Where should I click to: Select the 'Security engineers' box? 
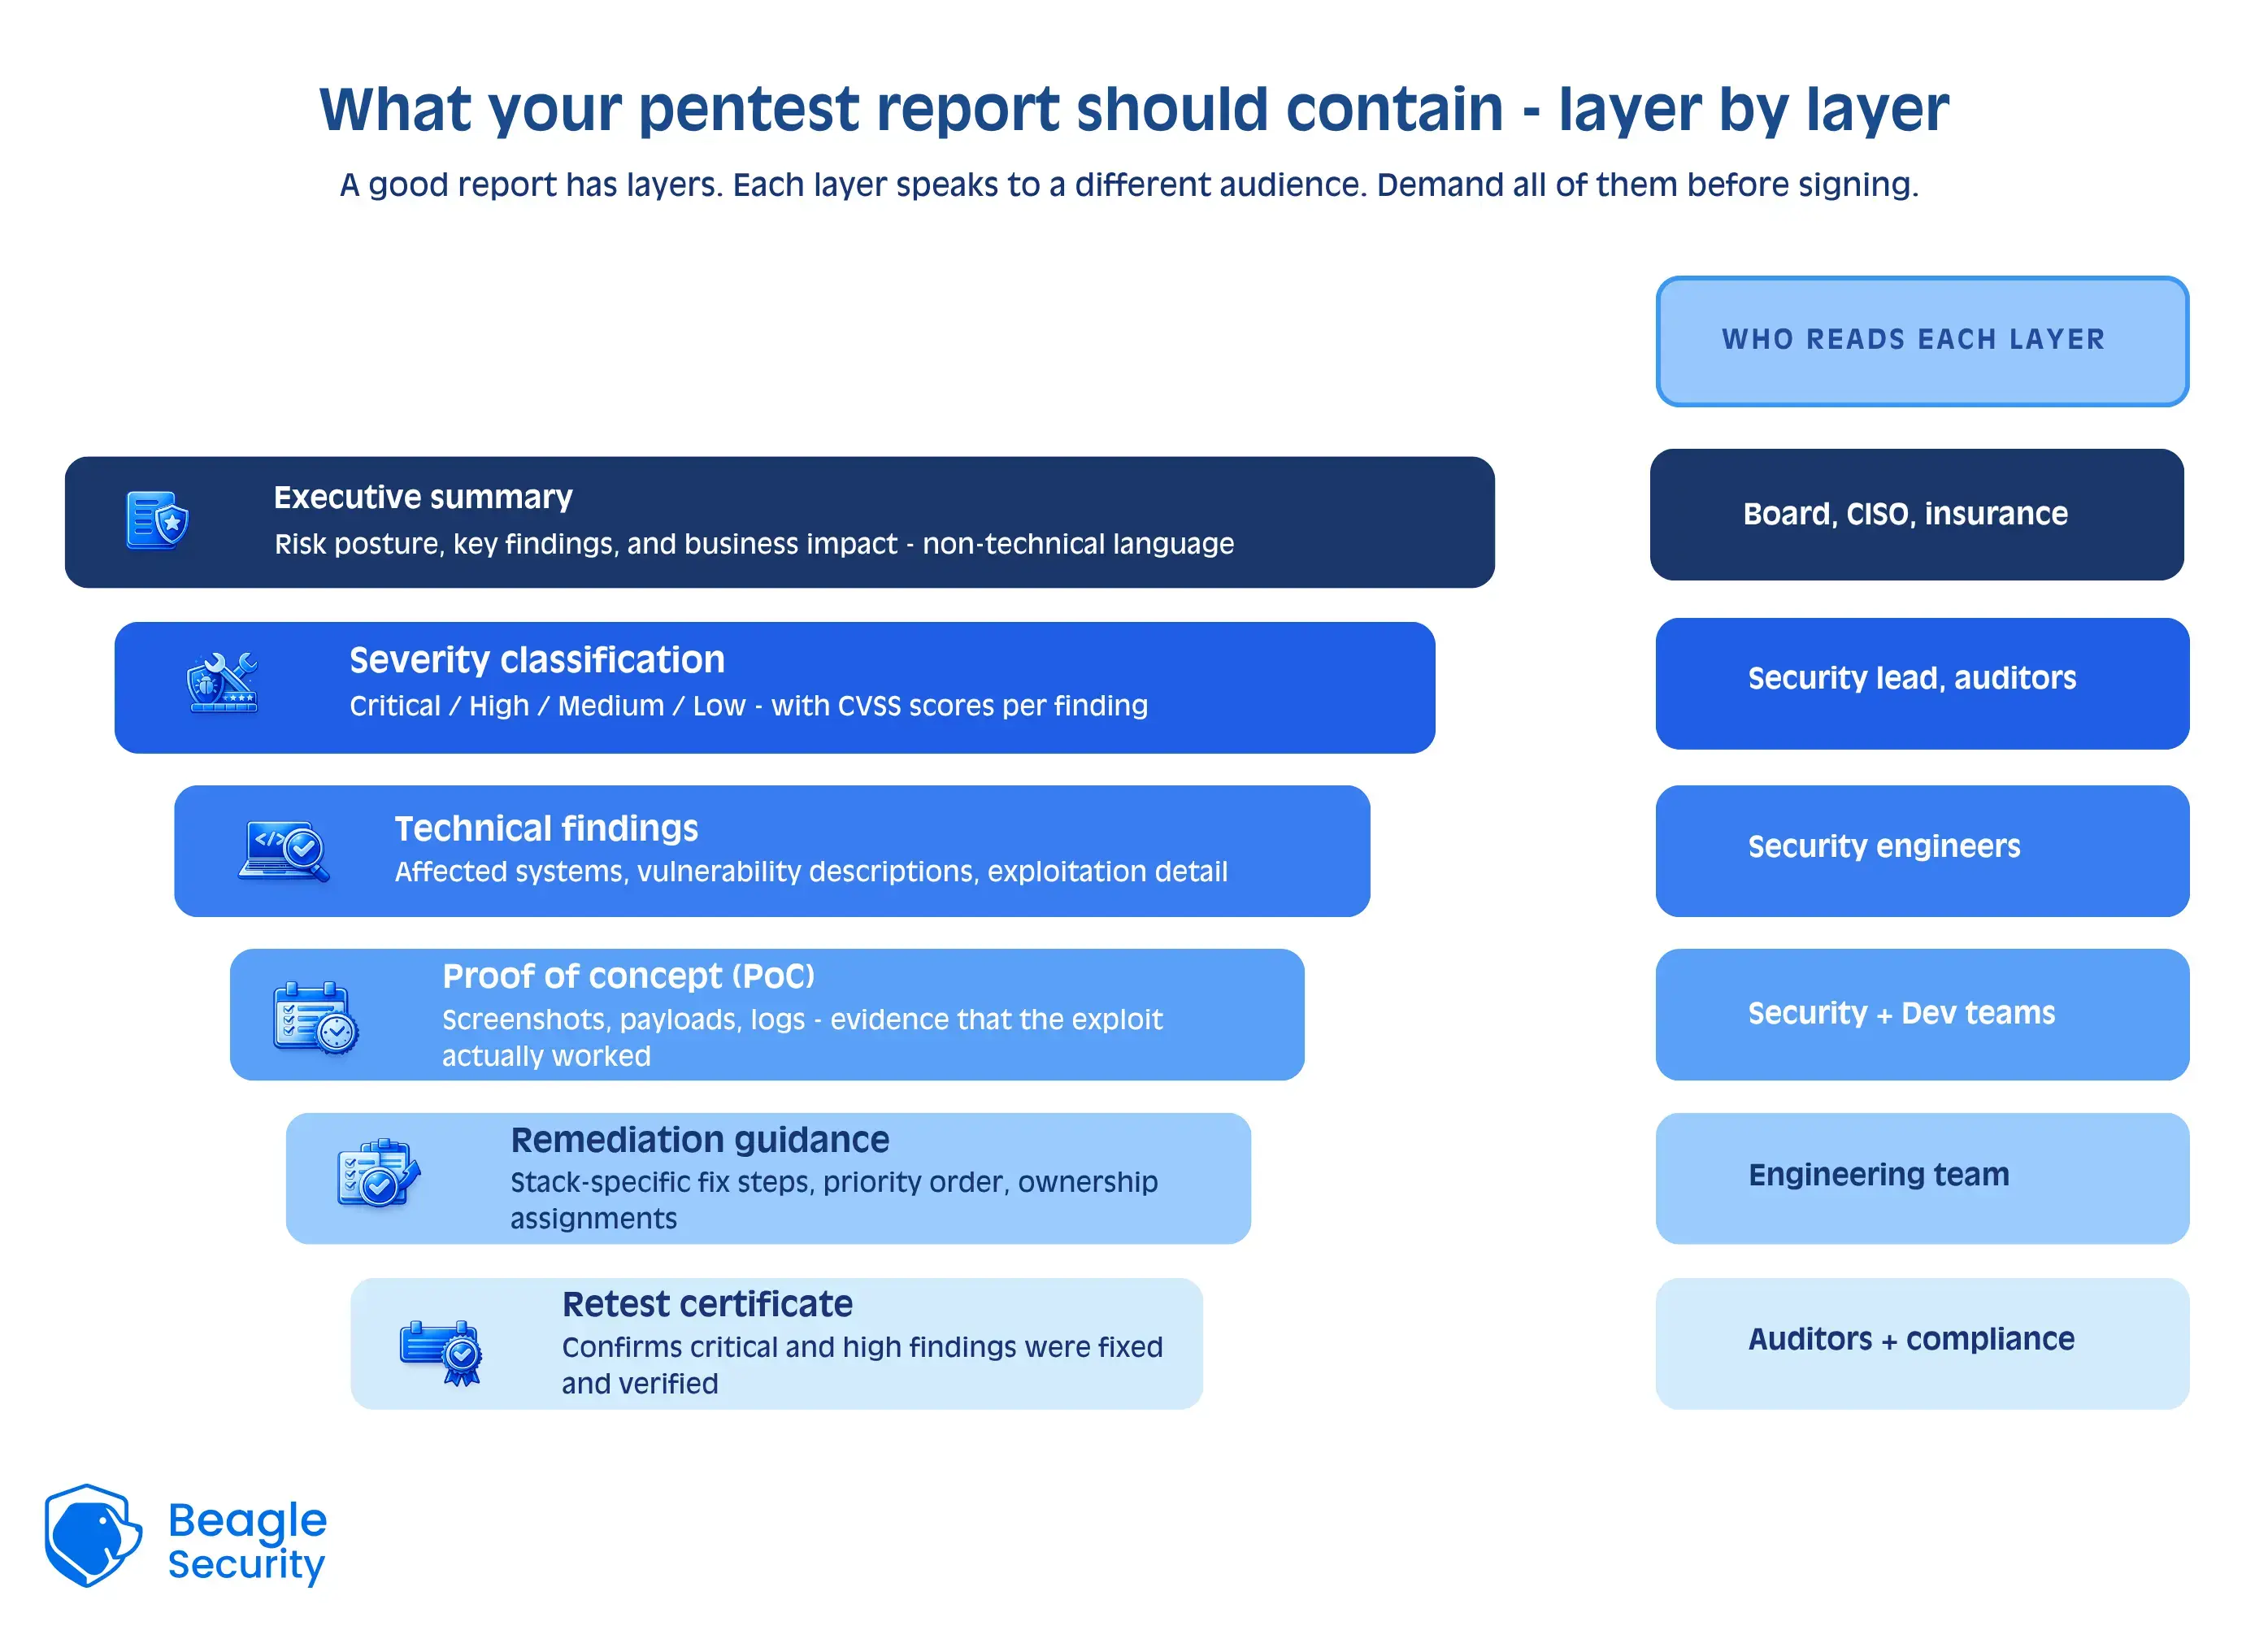pos(1922,851)
